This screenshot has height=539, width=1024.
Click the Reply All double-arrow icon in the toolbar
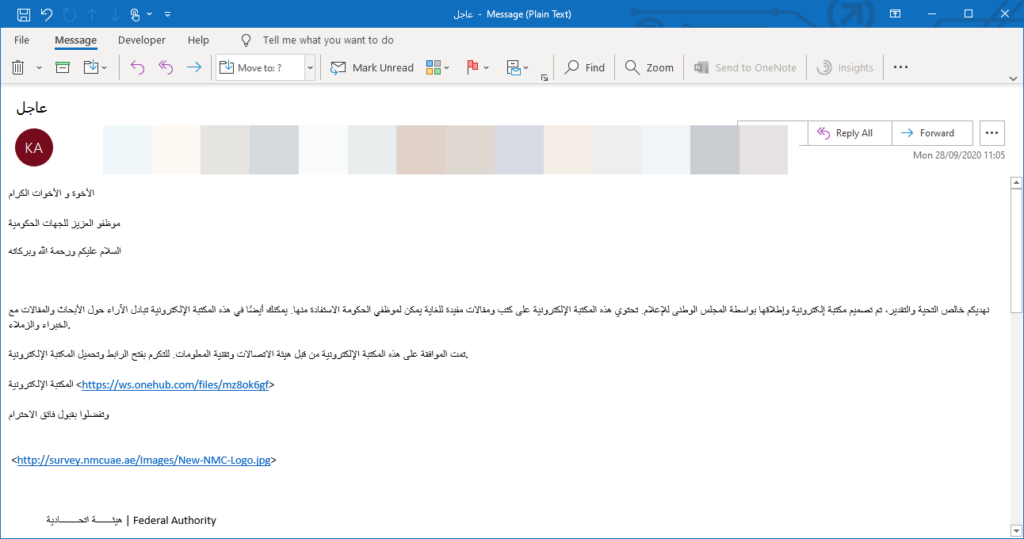[x=166, y=67]
